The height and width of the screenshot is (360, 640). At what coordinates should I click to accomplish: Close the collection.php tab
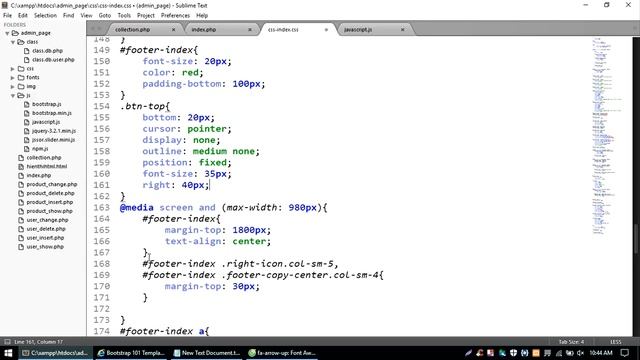pos(173,29)
